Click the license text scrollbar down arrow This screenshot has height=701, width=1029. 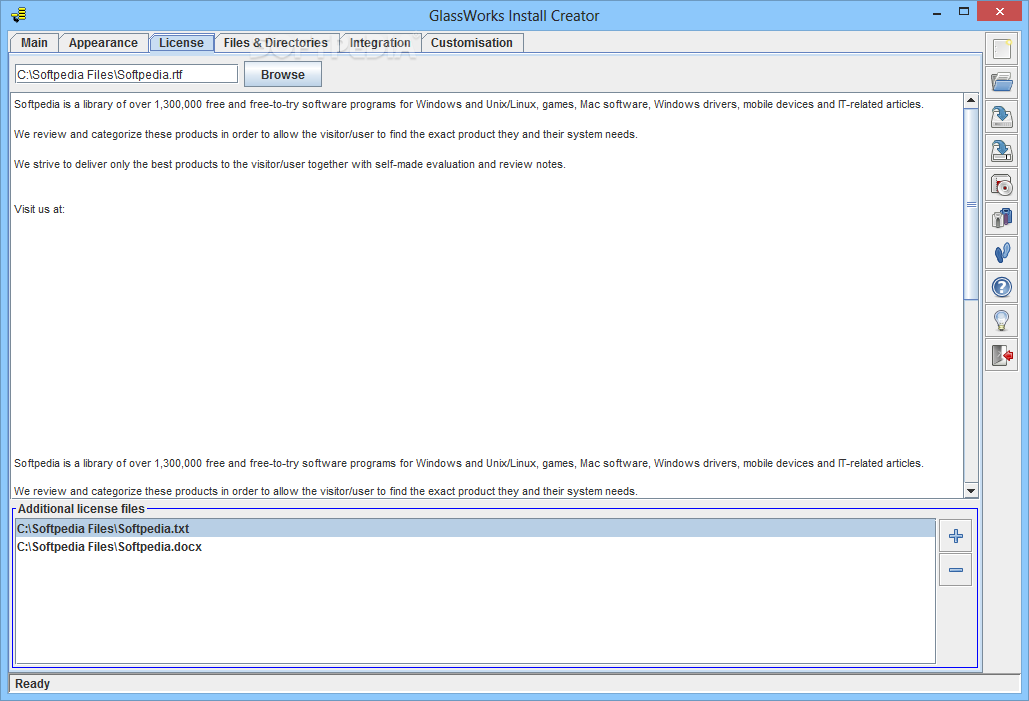coord(971,490)
